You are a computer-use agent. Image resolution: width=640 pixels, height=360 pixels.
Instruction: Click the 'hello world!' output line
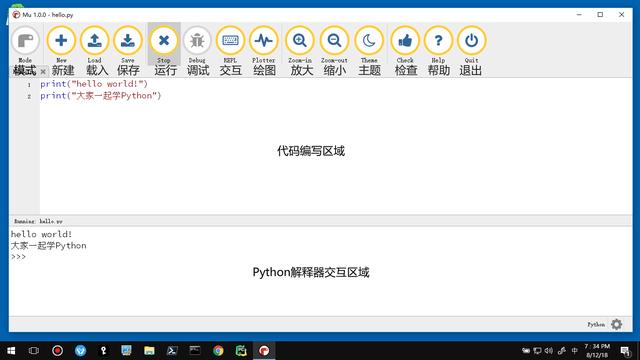click(41, 234)
